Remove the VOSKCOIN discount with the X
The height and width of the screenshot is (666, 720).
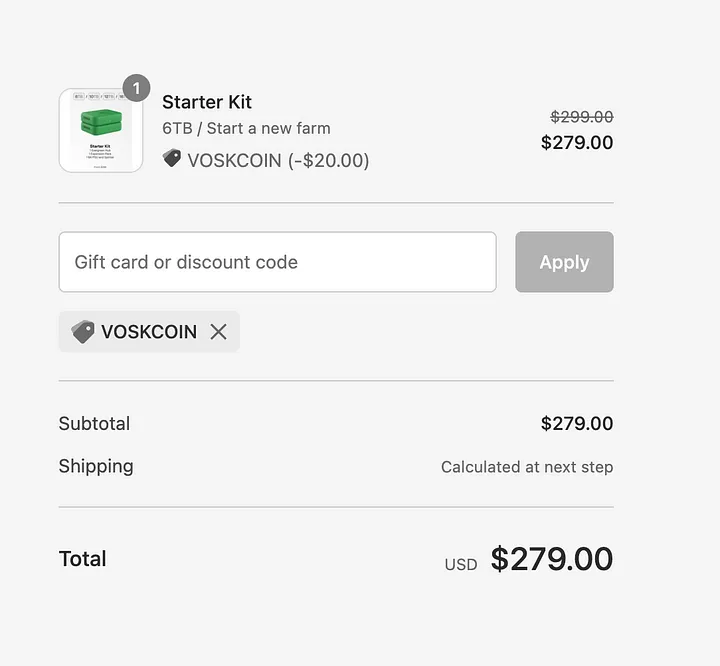coord(219,332)
